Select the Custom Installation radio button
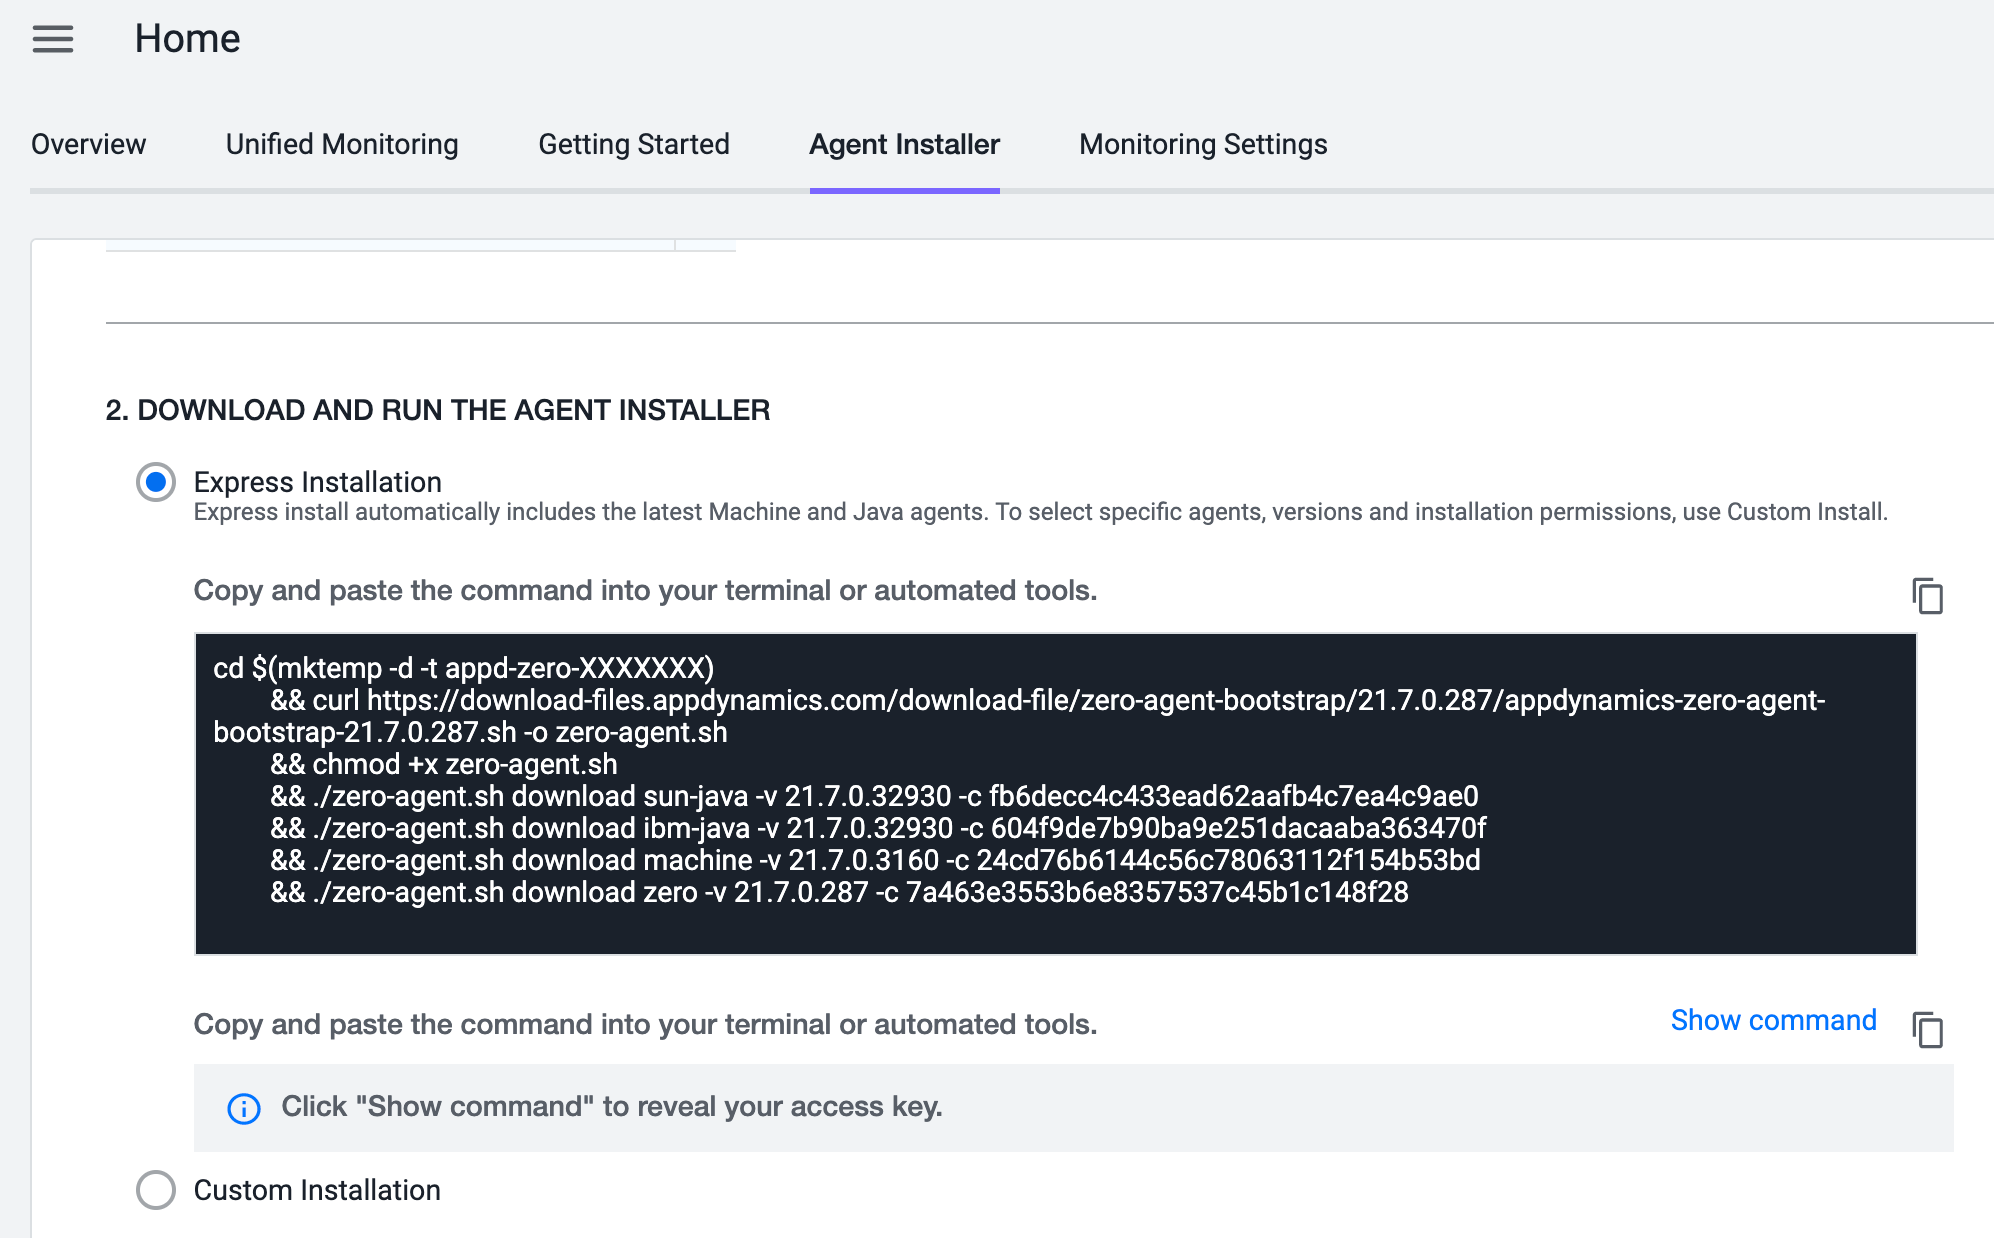This screenshot has width=1994, height=1238. click(156, 1190)
